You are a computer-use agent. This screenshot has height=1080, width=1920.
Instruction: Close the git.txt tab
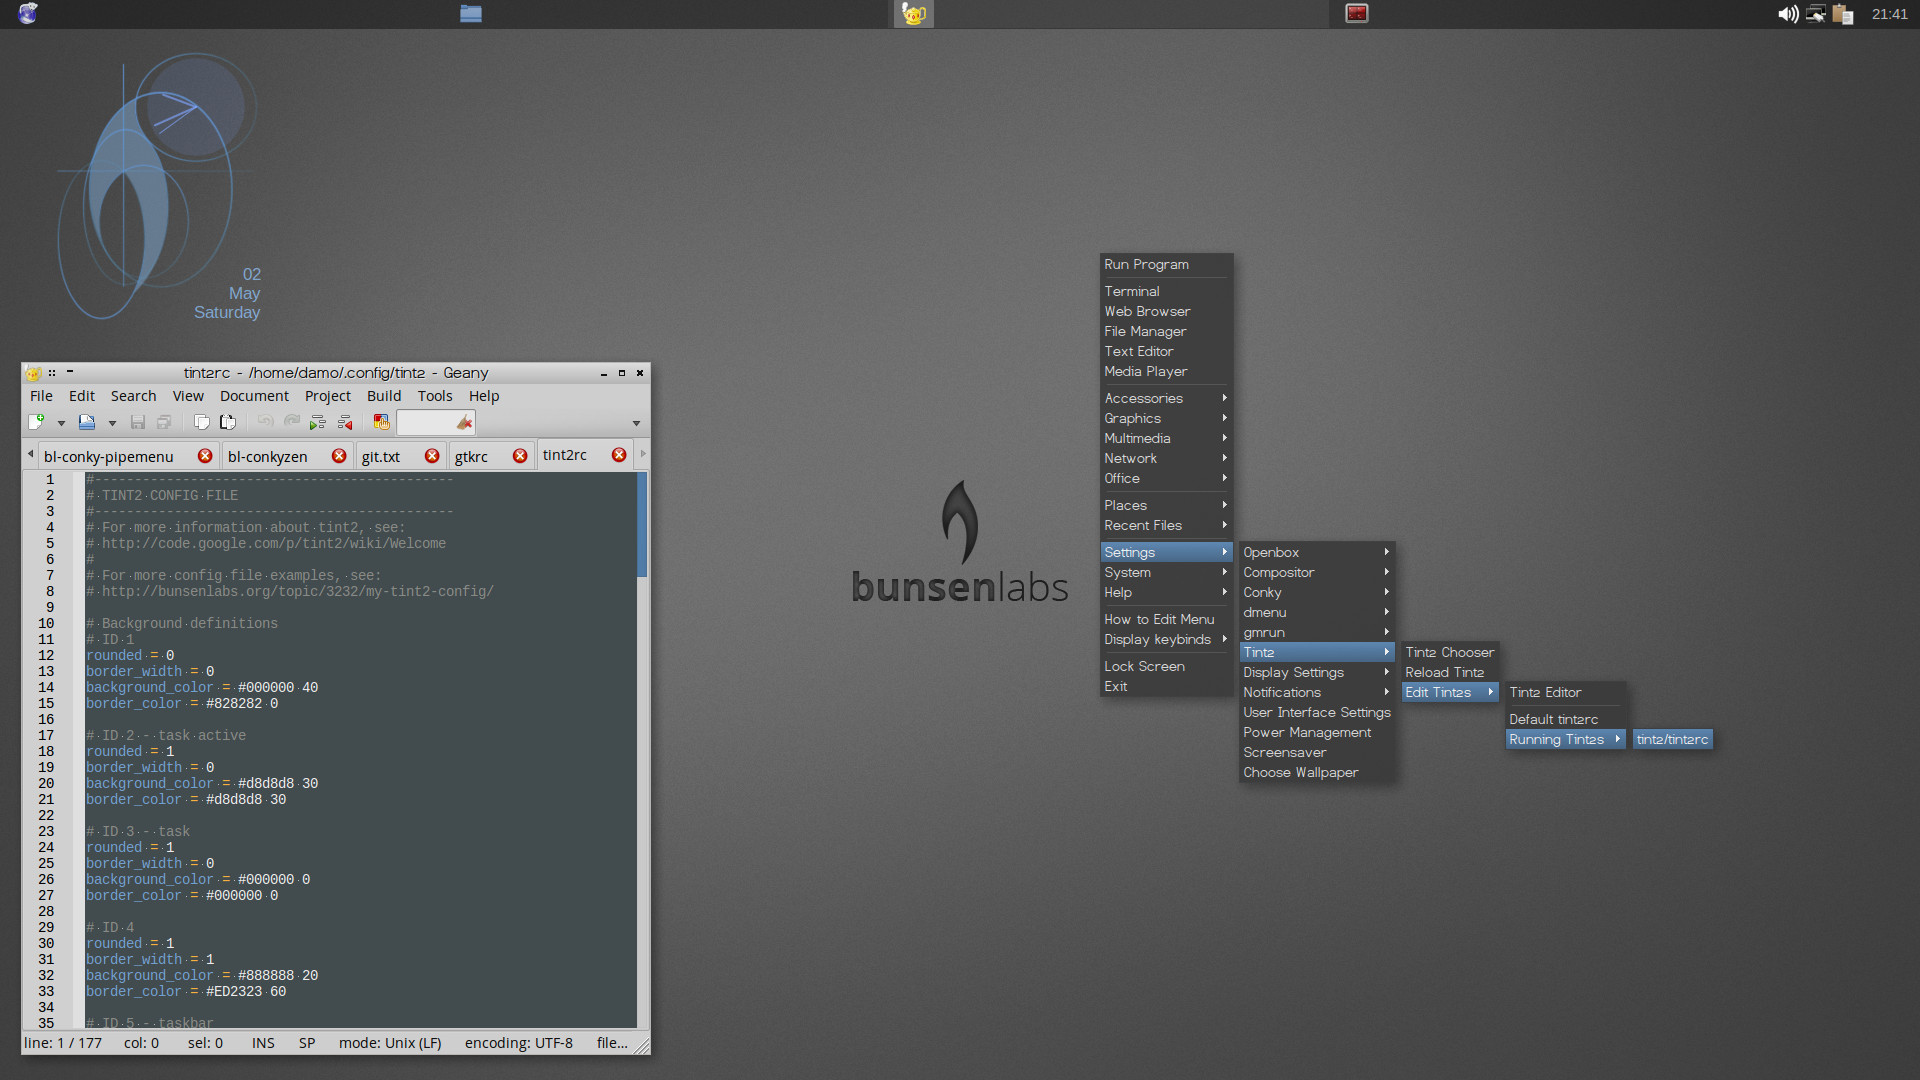[432, 456]
